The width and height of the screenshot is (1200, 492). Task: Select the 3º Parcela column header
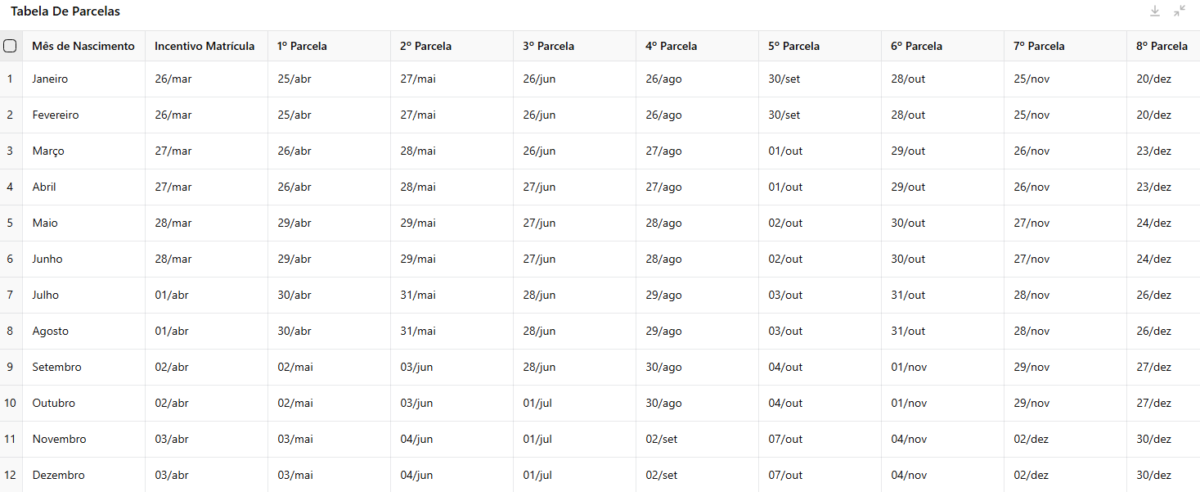(x=574, y=46)
